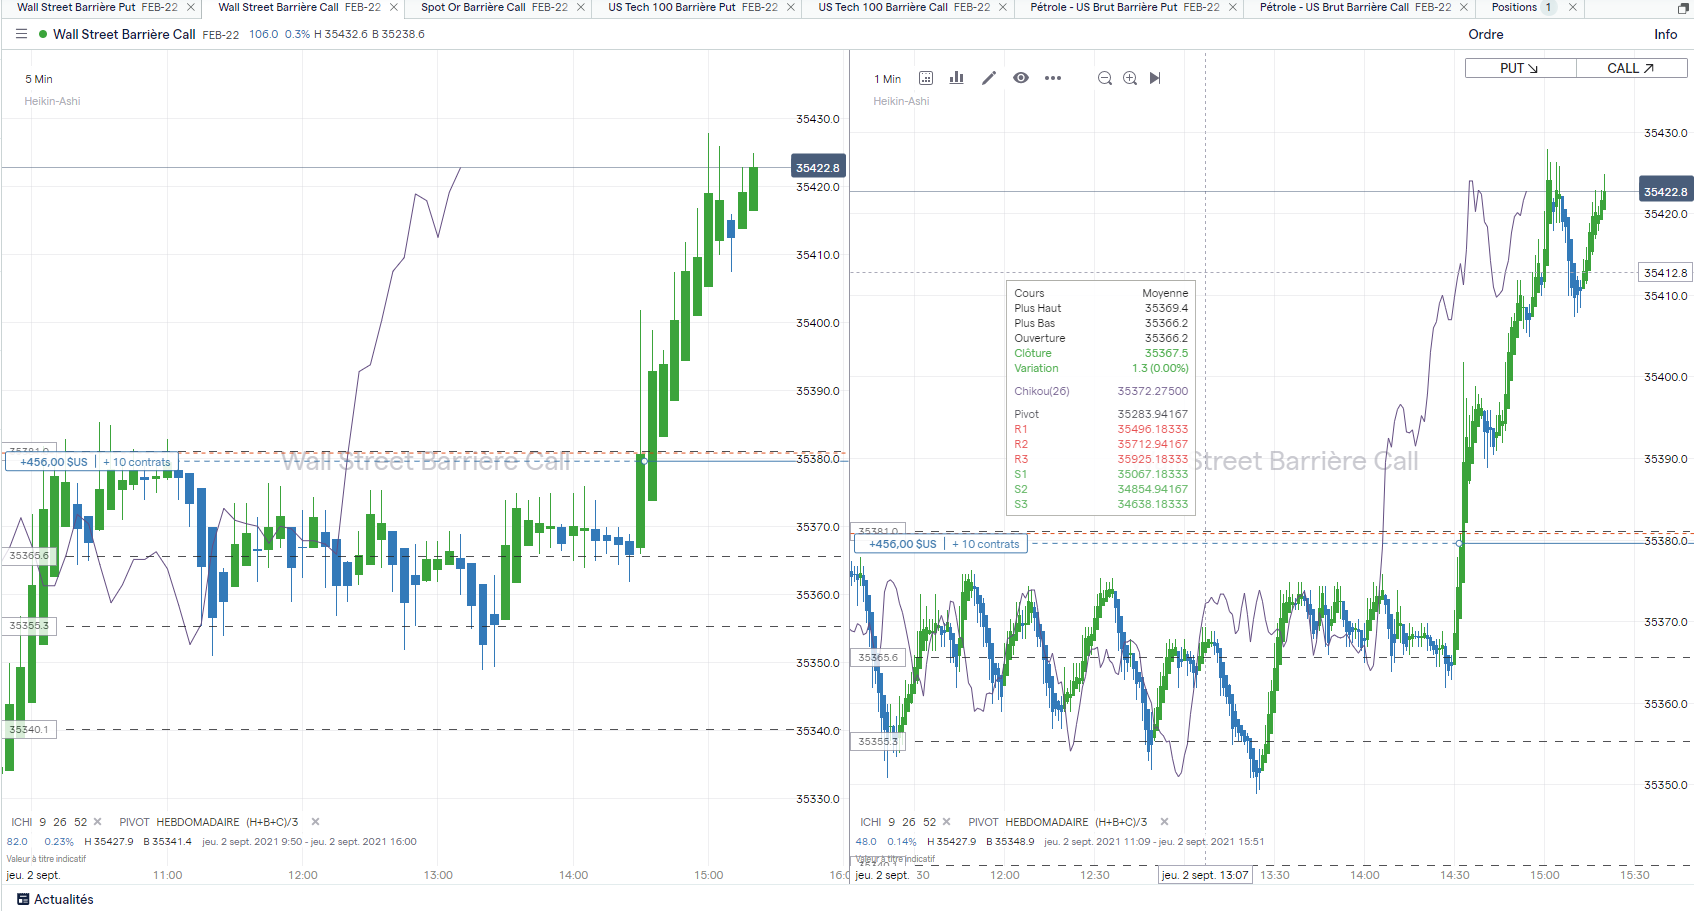This screenshot has height=911, width=1694.
Task: Close the US Tech 100 Barrière Call tab
Action: [1003, 7]
